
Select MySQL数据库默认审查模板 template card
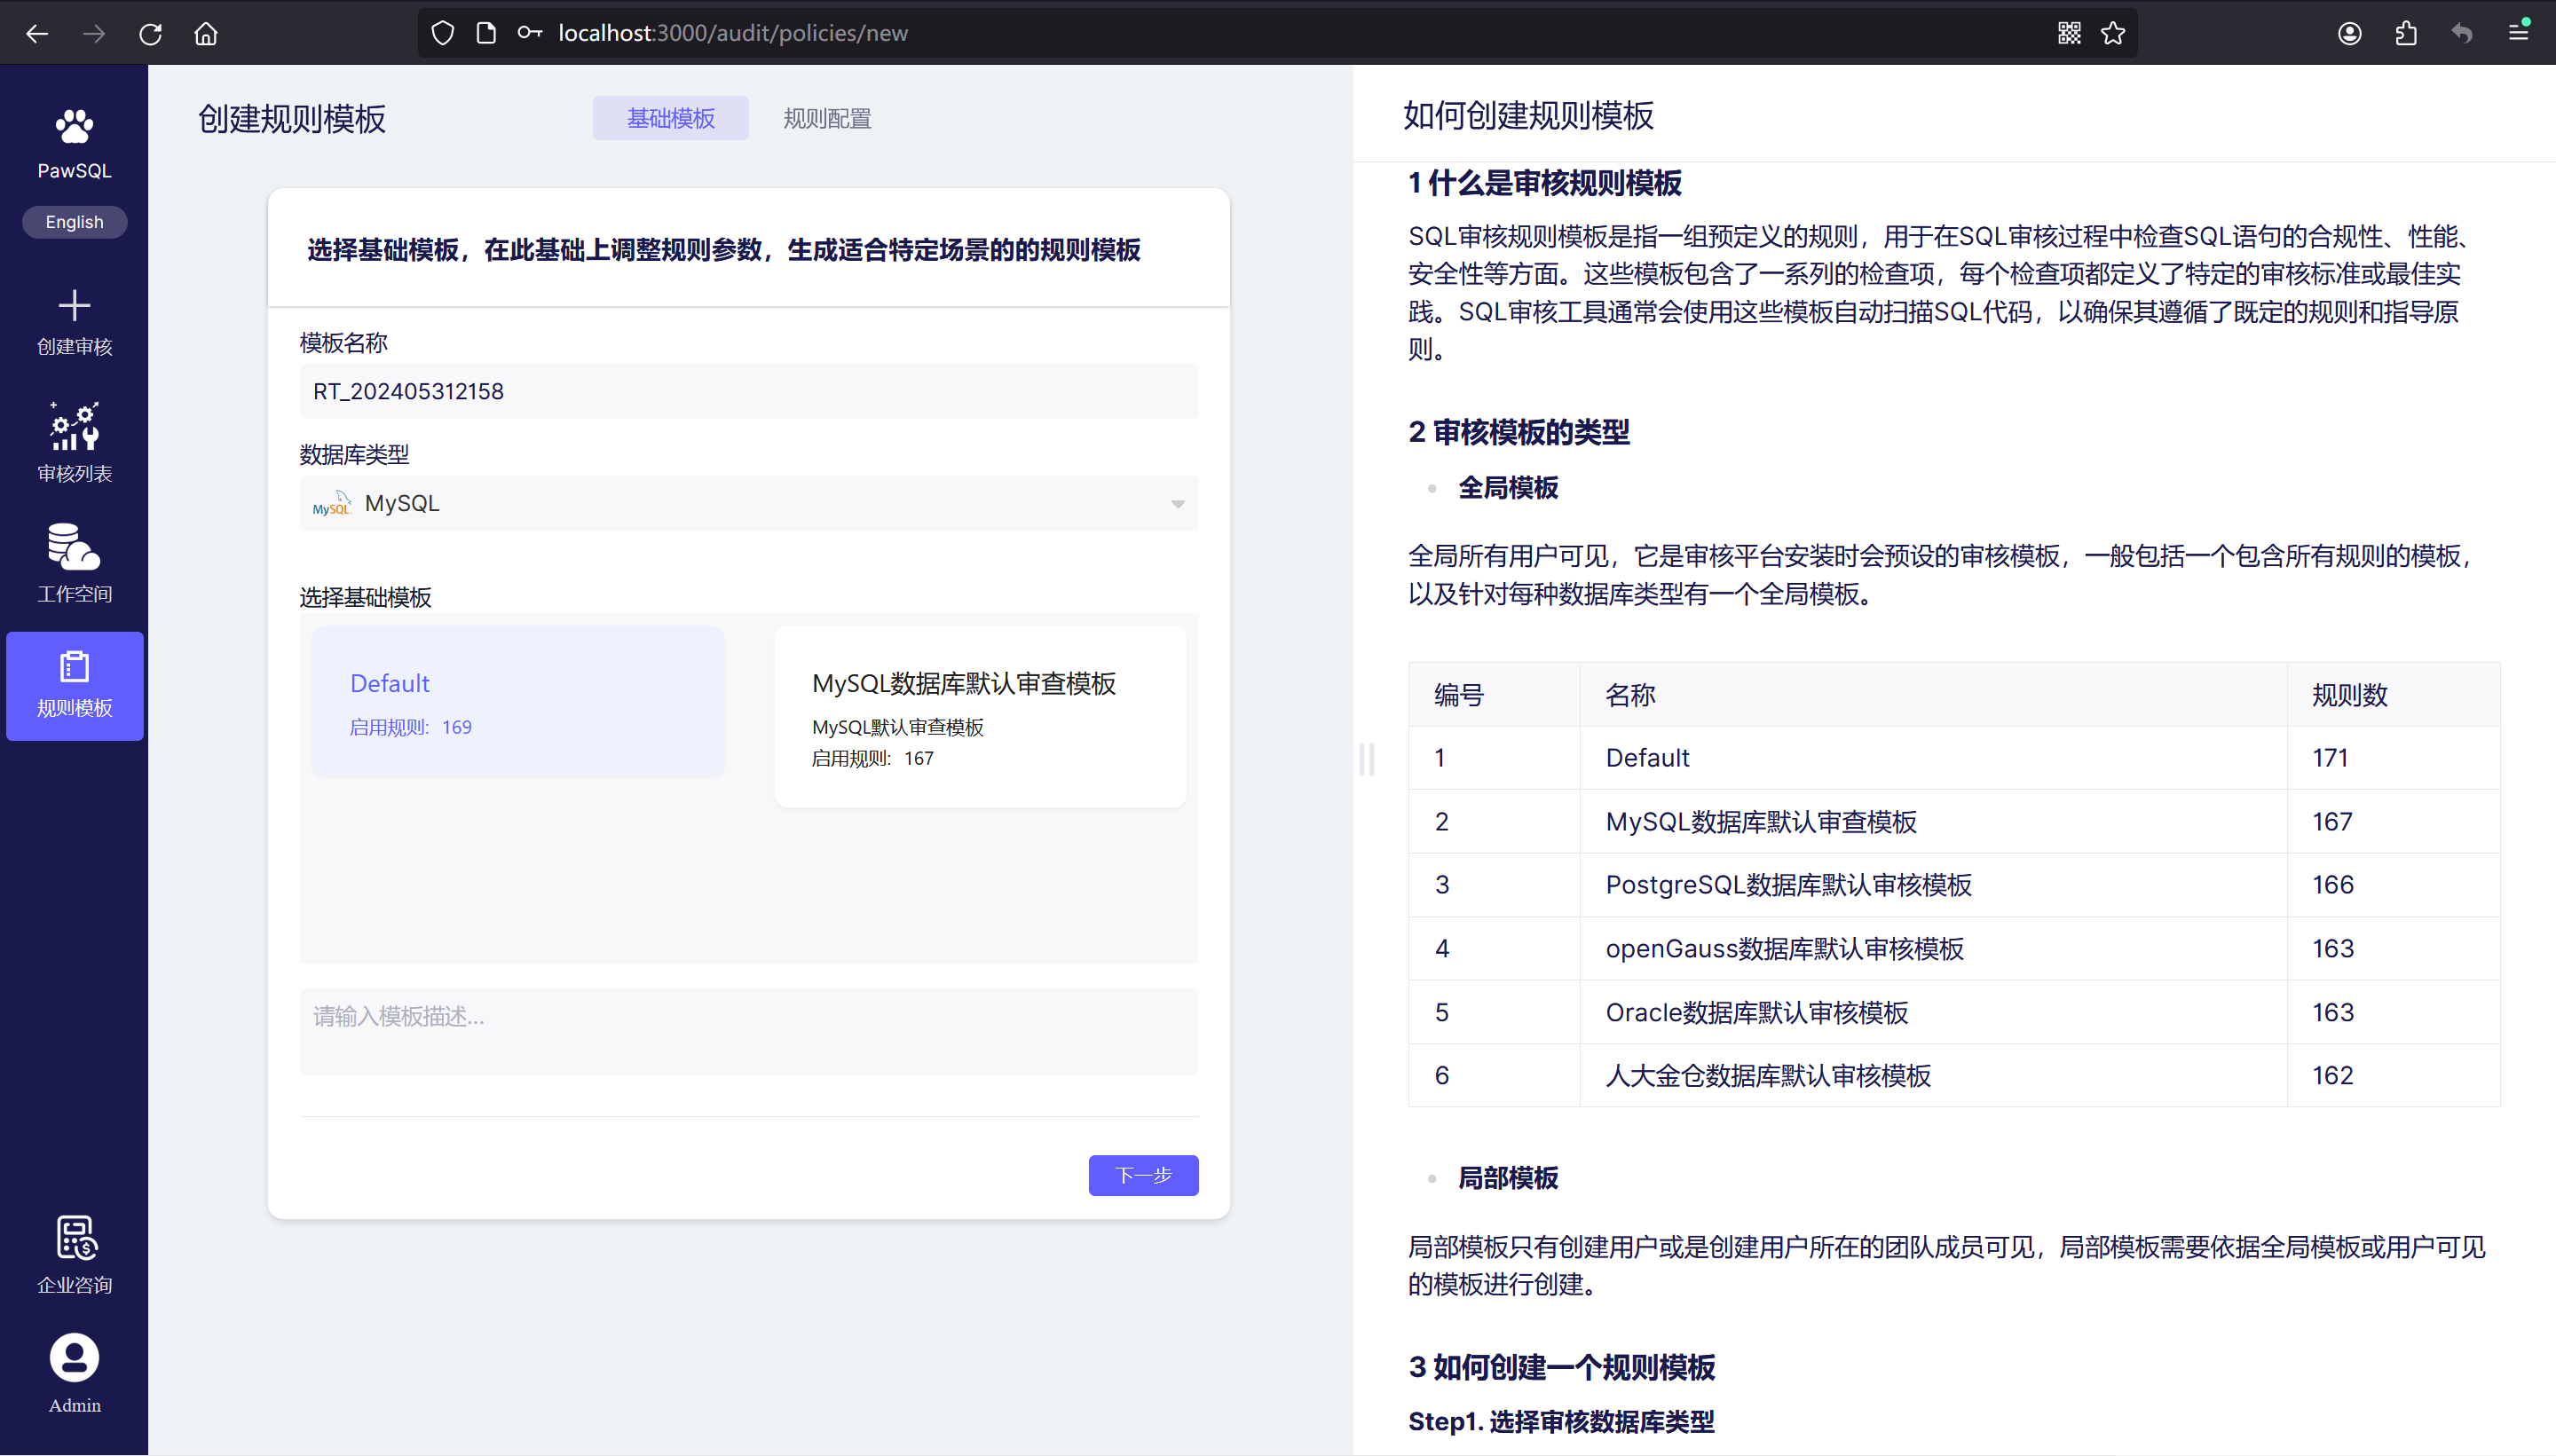[980, 716]
